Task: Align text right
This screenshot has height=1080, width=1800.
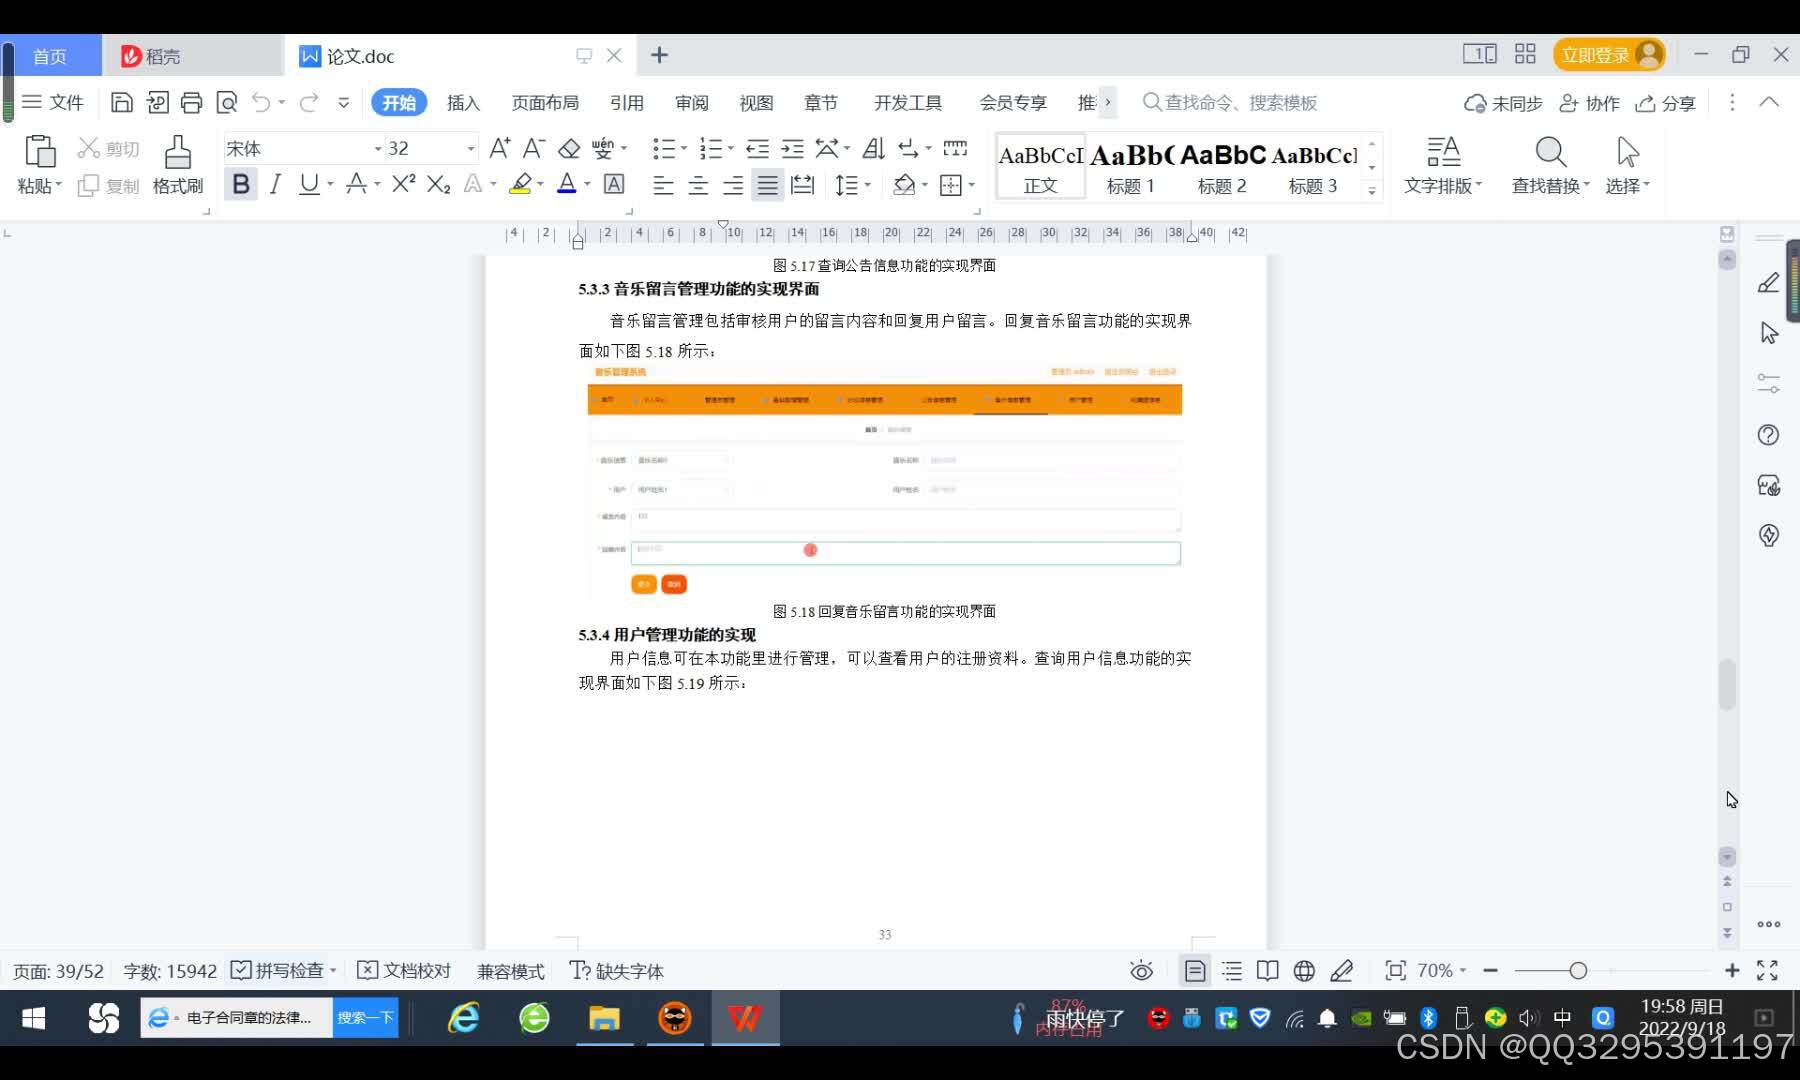Action: point(733,185)
